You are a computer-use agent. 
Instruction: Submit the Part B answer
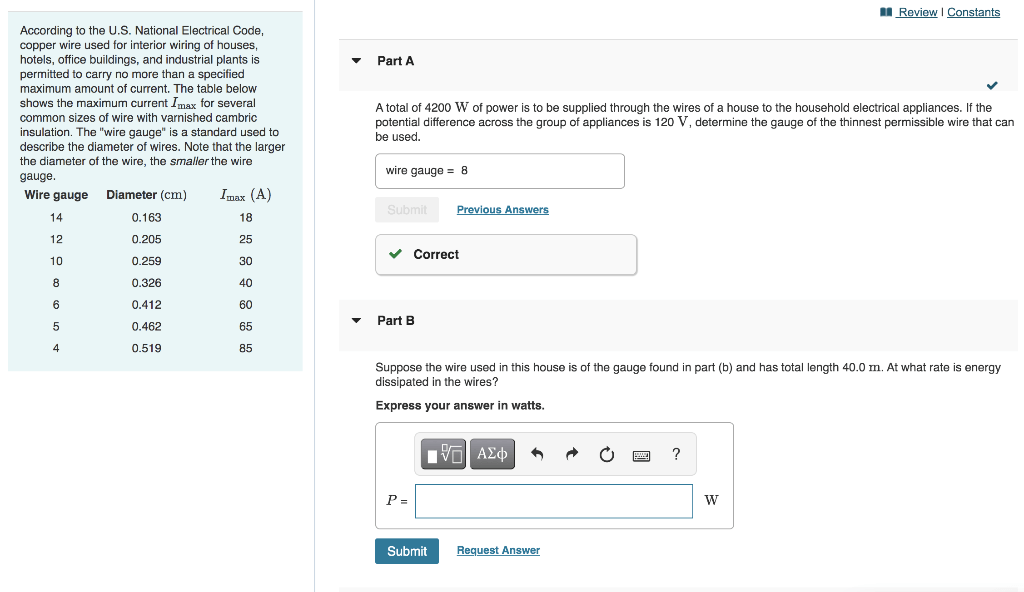(407, 551)
